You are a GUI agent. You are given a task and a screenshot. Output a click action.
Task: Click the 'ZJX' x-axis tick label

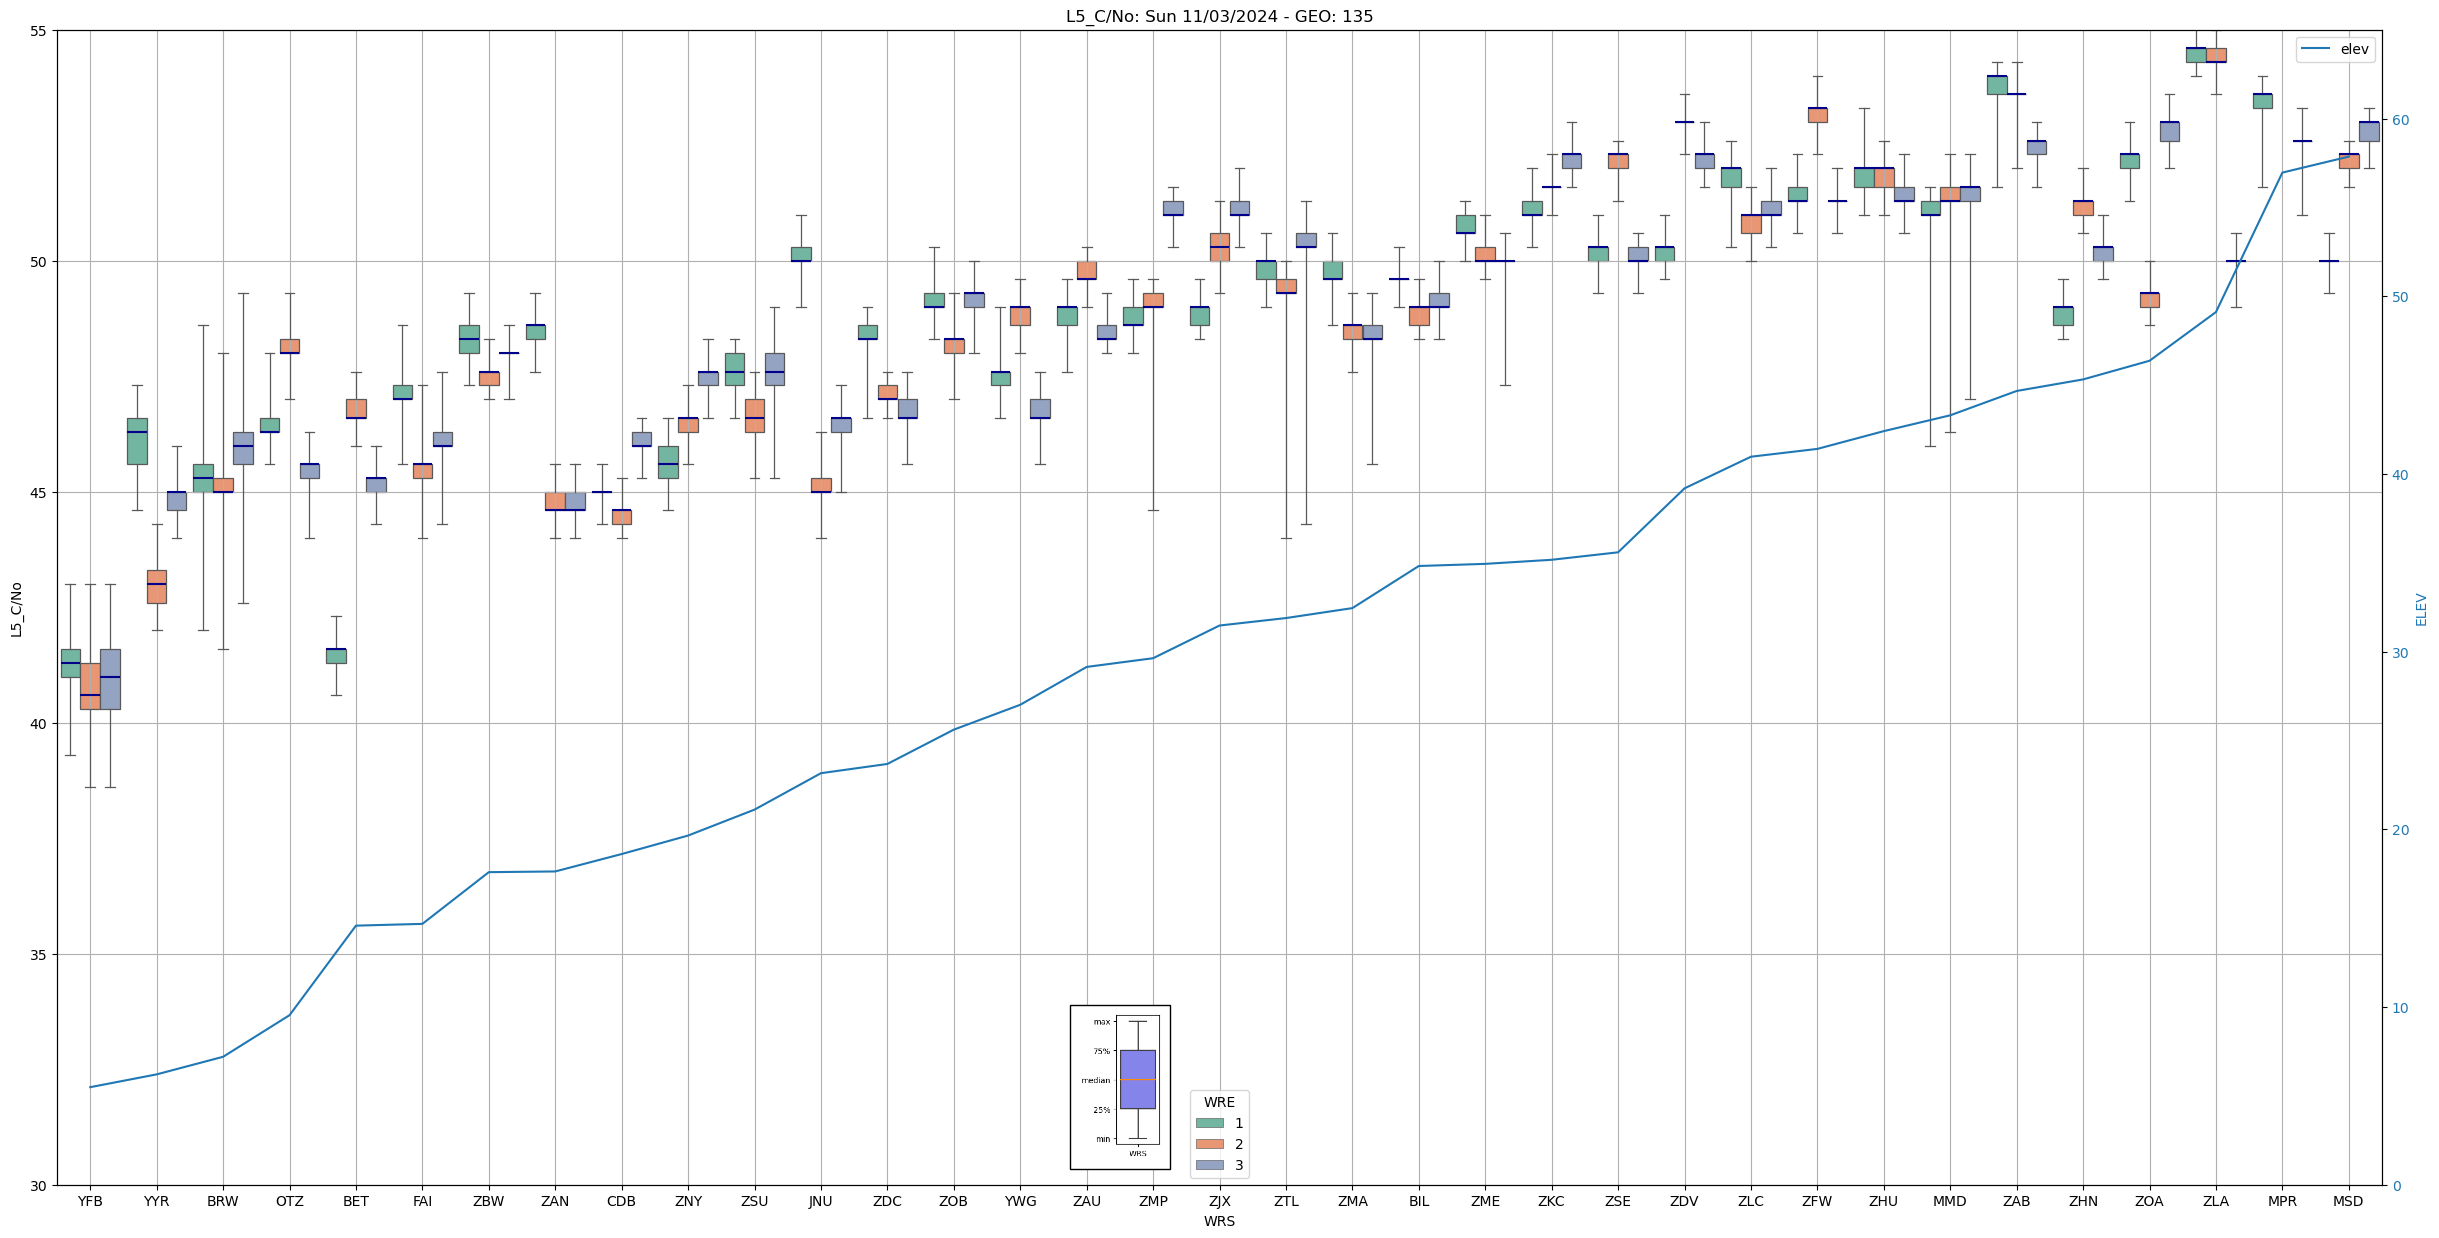1220,1201
